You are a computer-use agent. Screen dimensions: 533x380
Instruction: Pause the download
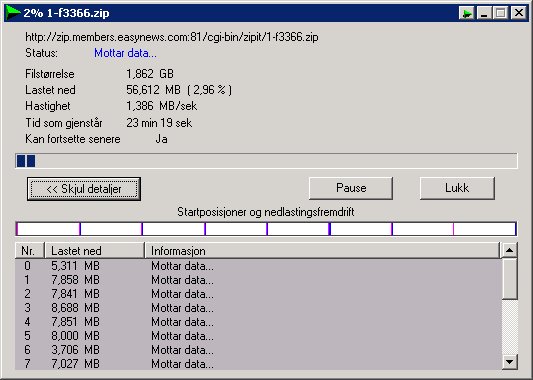351,188
